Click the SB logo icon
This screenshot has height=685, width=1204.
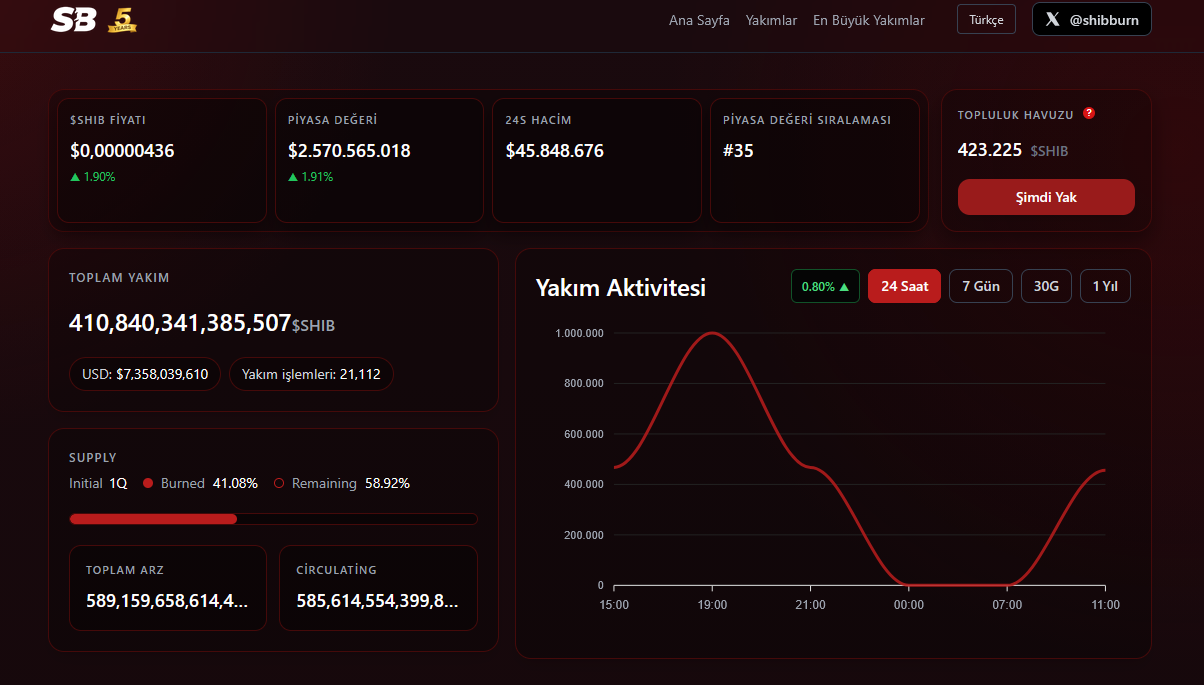pos(73,19)
